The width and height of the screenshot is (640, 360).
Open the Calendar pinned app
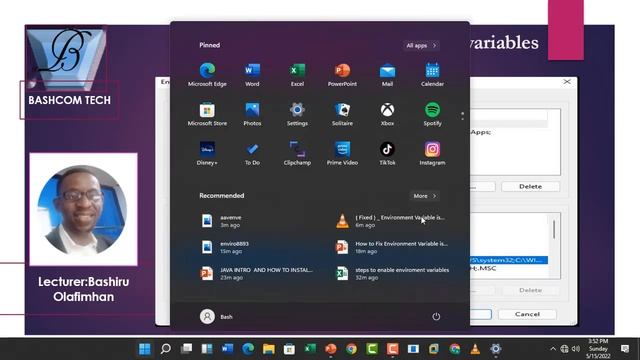pos(432,75)
